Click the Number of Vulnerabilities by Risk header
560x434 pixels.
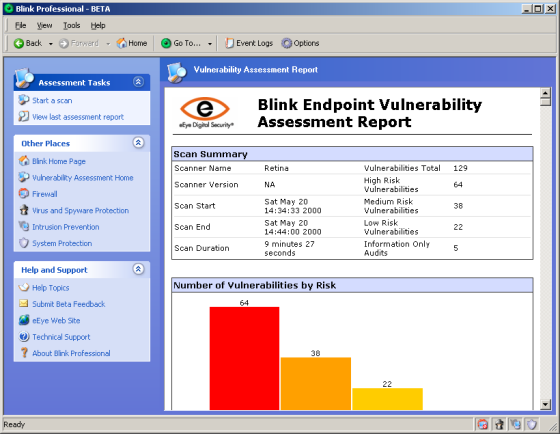coord(352,285)
